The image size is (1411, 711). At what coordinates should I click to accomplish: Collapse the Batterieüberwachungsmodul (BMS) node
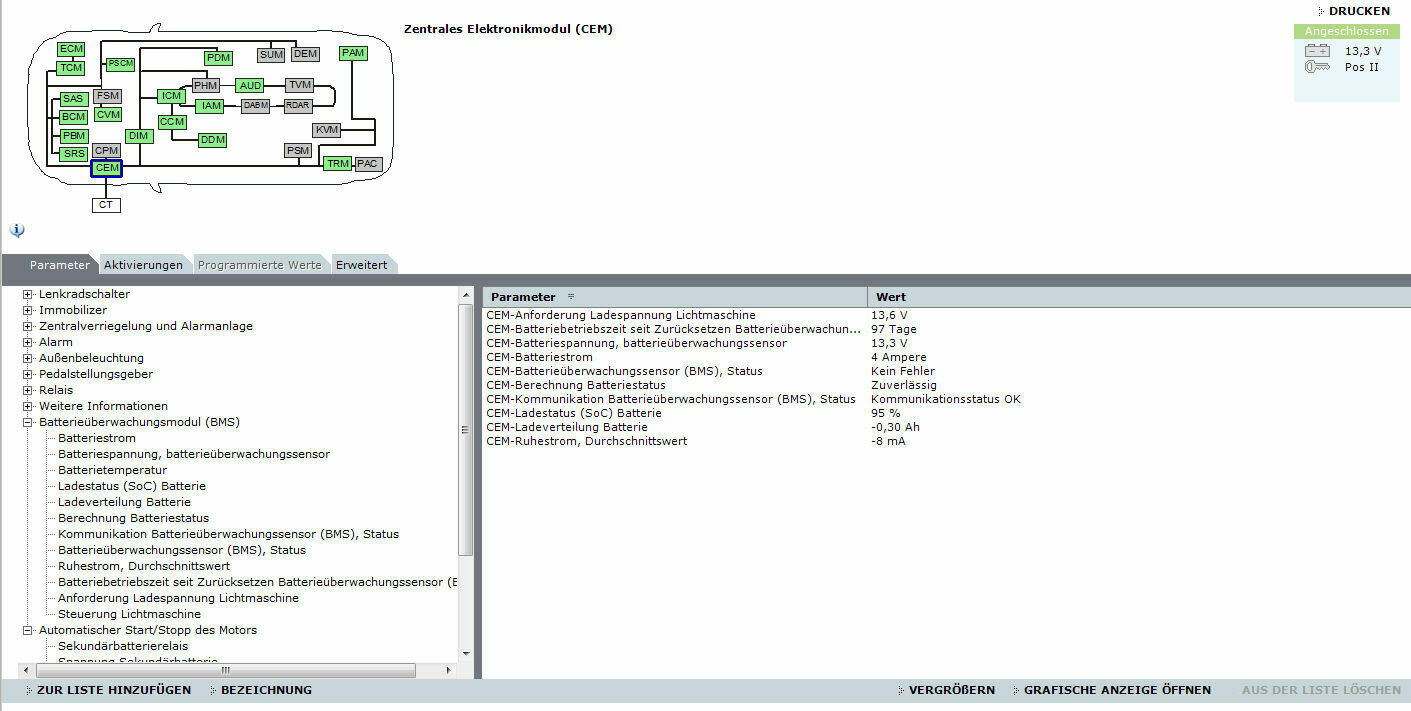point(28,423)
